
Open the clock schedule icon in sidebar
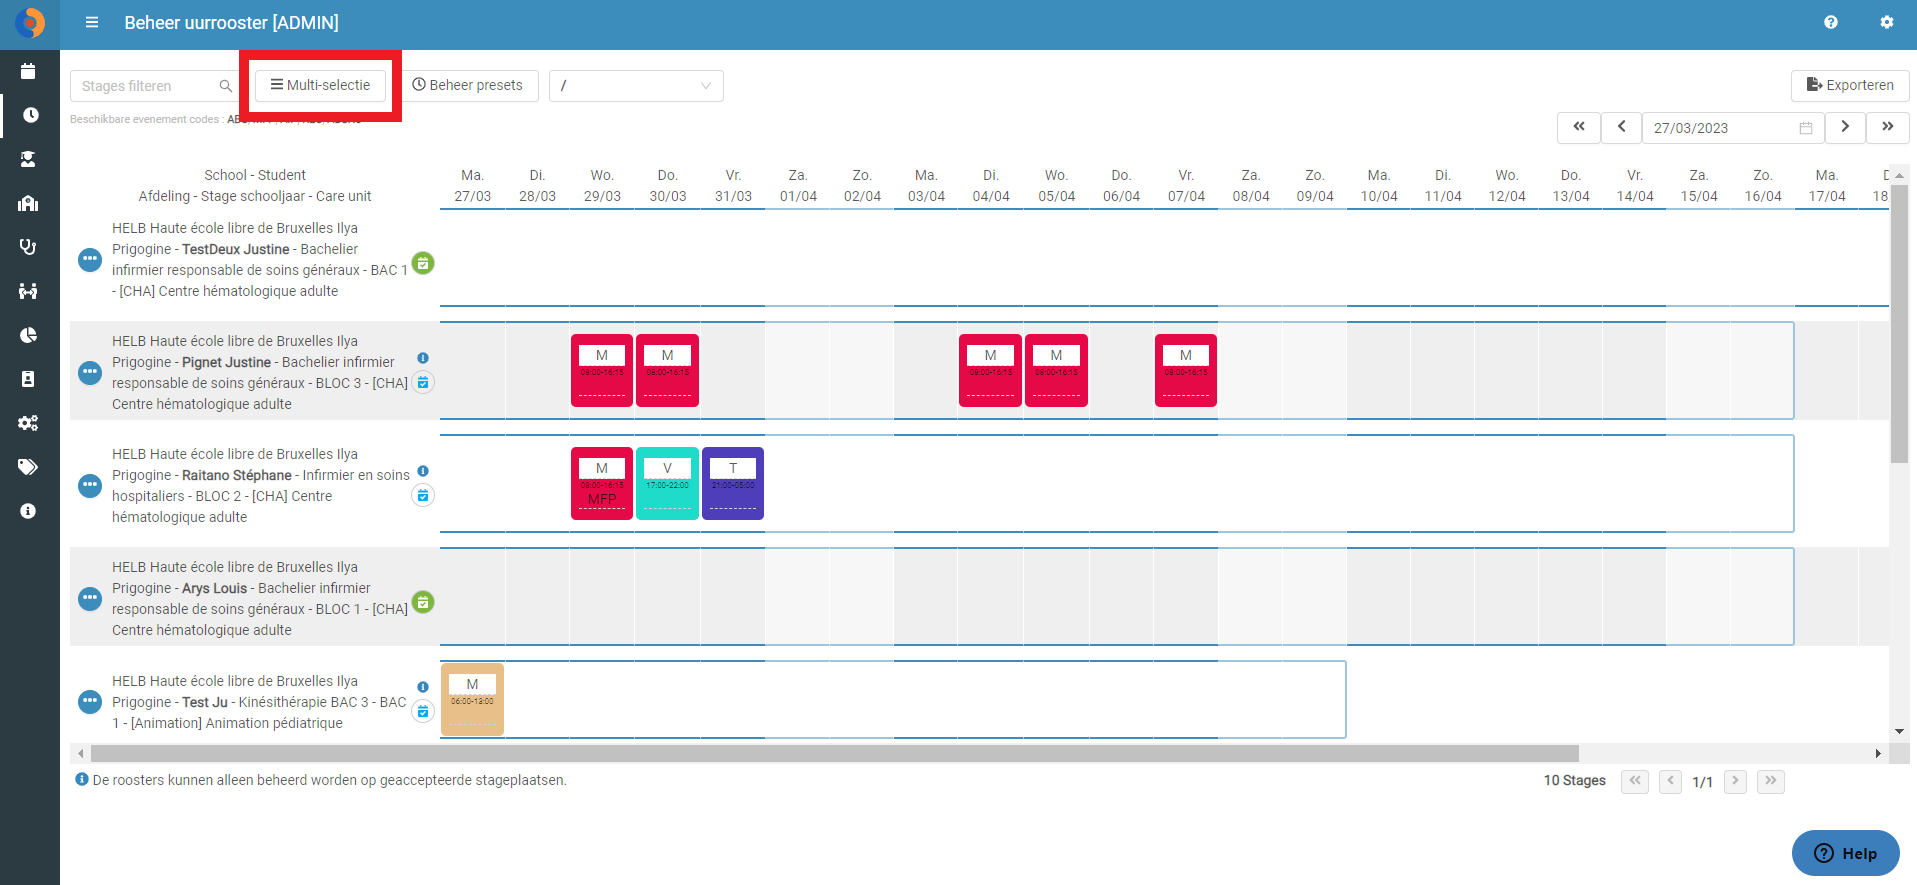(x=30, y=115)
